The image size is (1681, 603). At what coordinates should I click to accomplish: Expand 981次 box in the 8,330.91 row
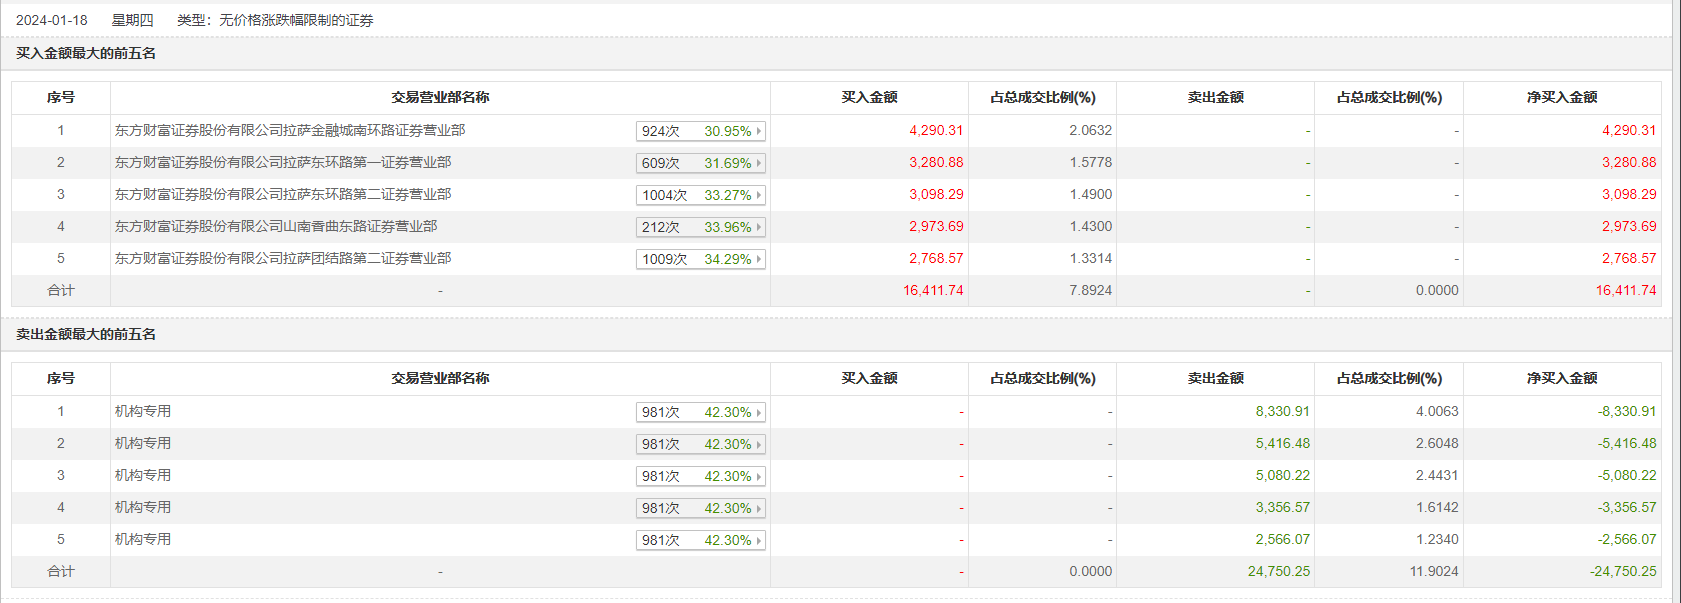click(x=701, y=412)
